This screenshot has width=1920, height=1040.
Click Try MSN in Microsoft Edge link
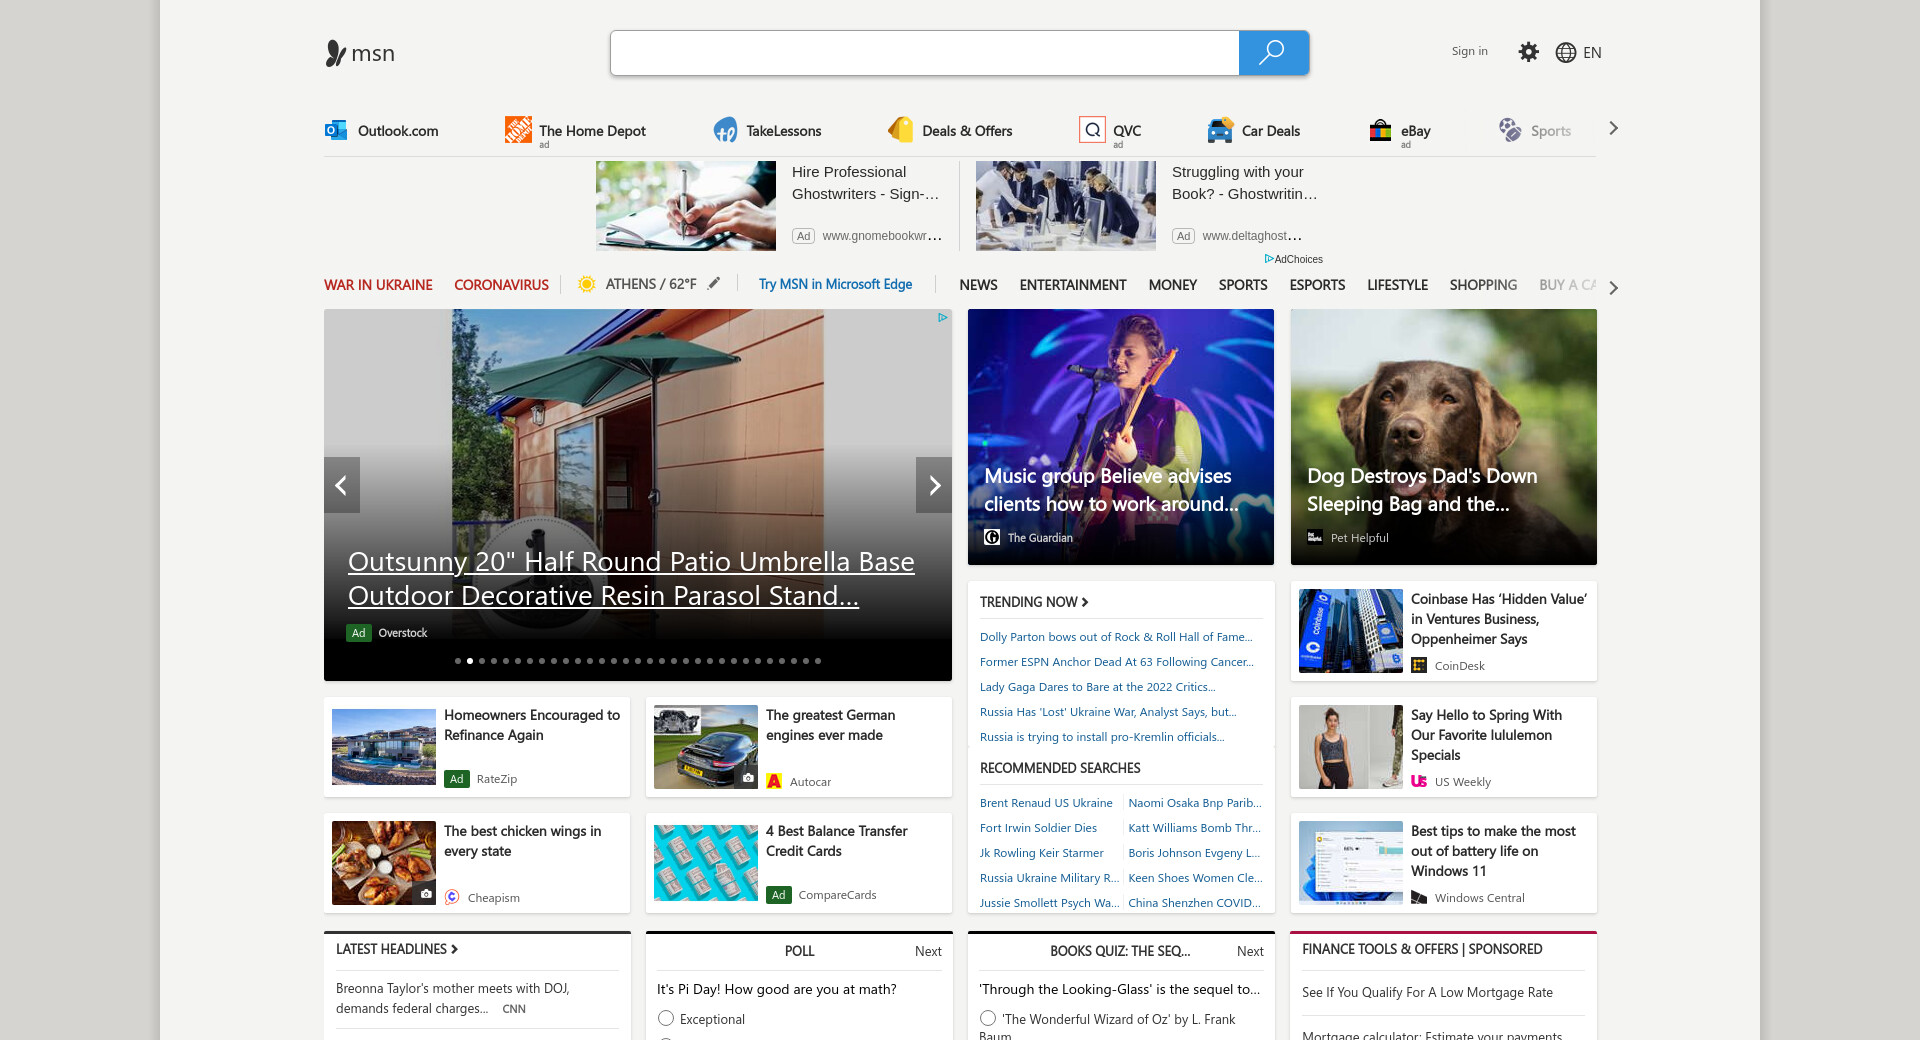tap(835, 284)
